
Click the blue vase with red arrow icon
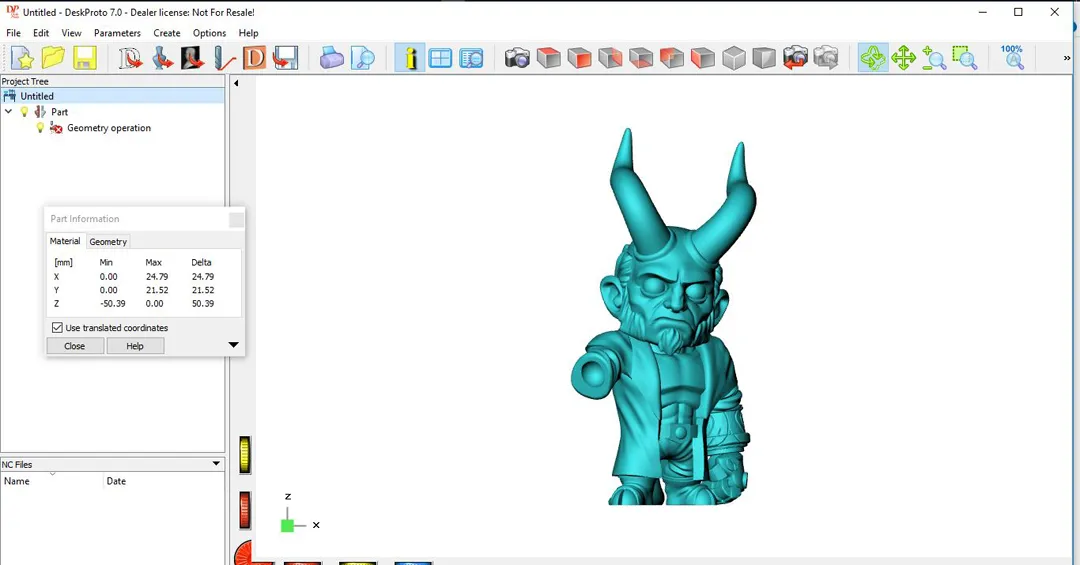tap(162, 58)
